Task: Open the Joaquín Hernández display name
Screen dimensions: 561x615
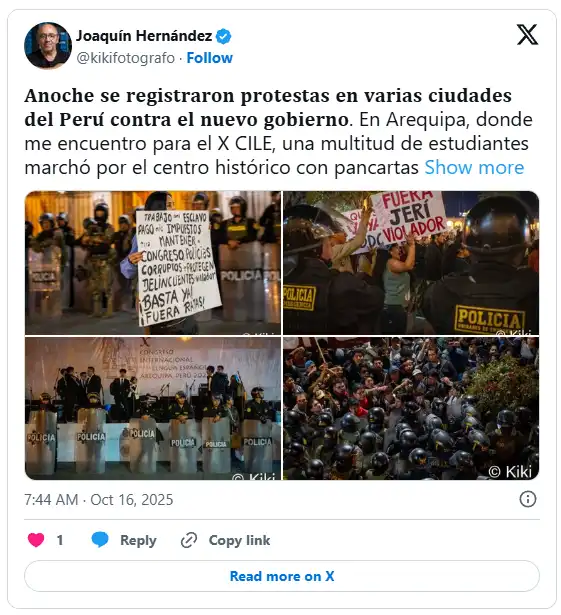Action: [144, 36]
